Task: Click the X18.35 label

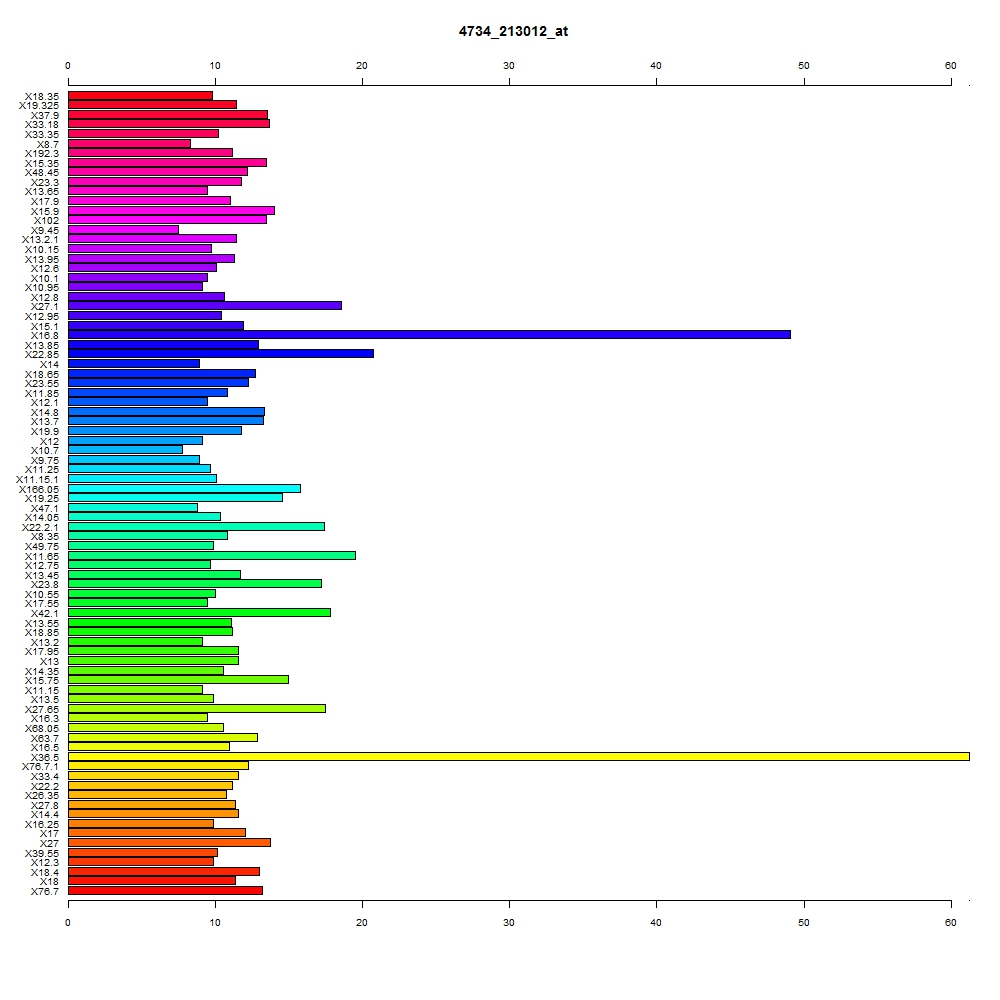Action: (41, 96)
